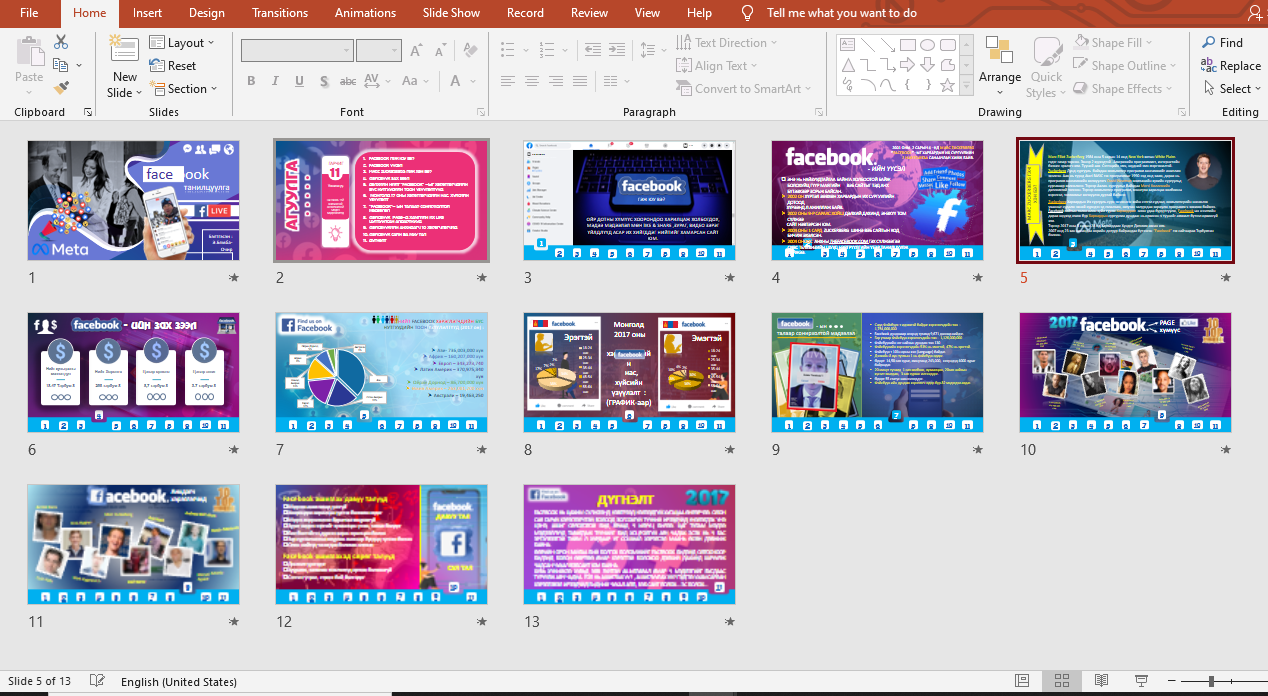Enable Align Left paragraph alignment
Image resolution: width=1268 pixels, height=696 pixels.
coord(509,81)
